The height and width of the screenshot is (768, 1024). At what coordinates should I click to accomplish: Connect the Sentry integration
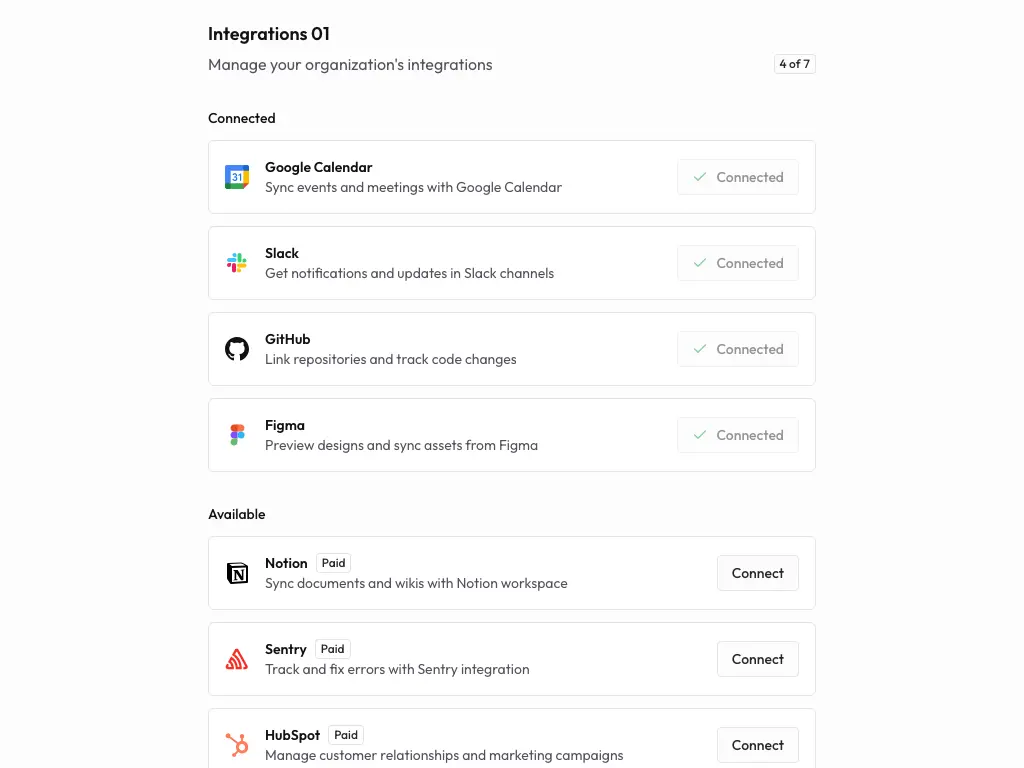757,659
